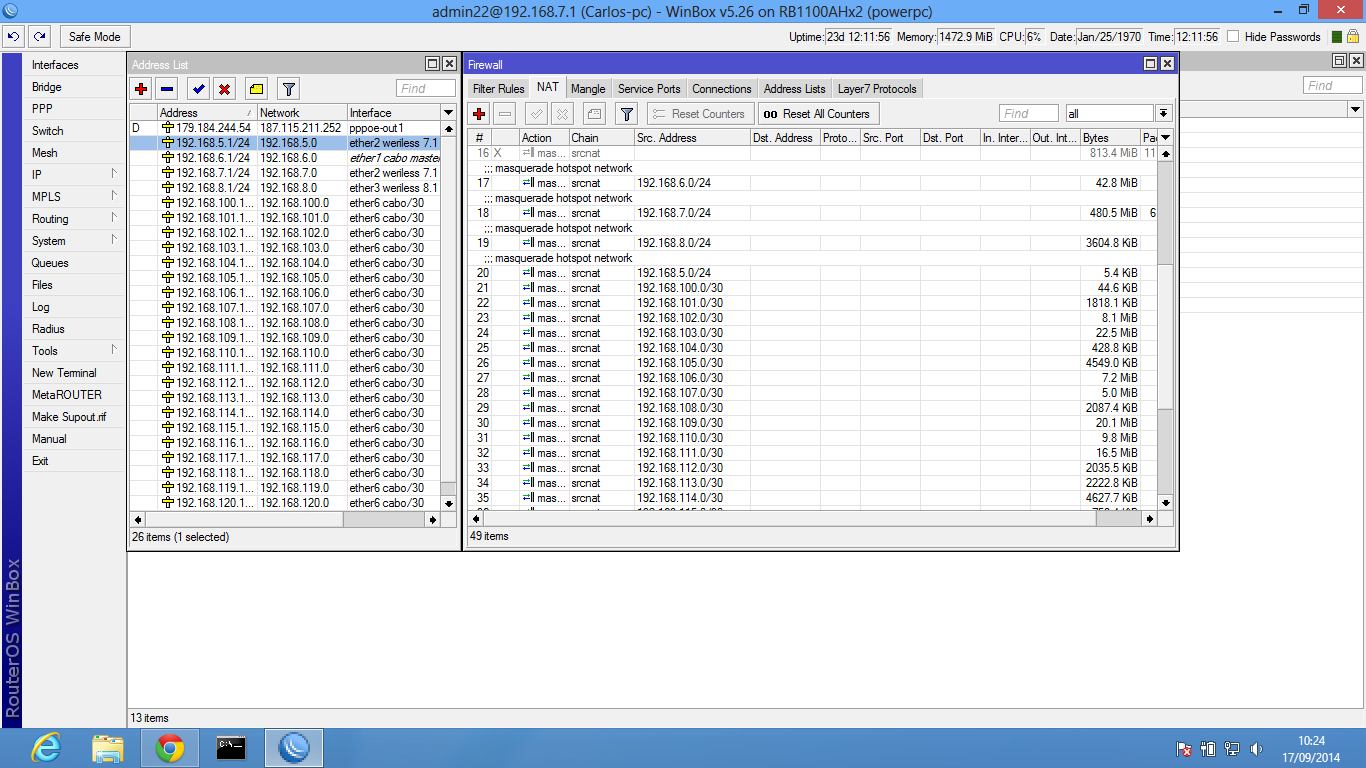Viewport: 1366px width, 768px height.
Task: Expand the System submenu
Action: (74, 241)
